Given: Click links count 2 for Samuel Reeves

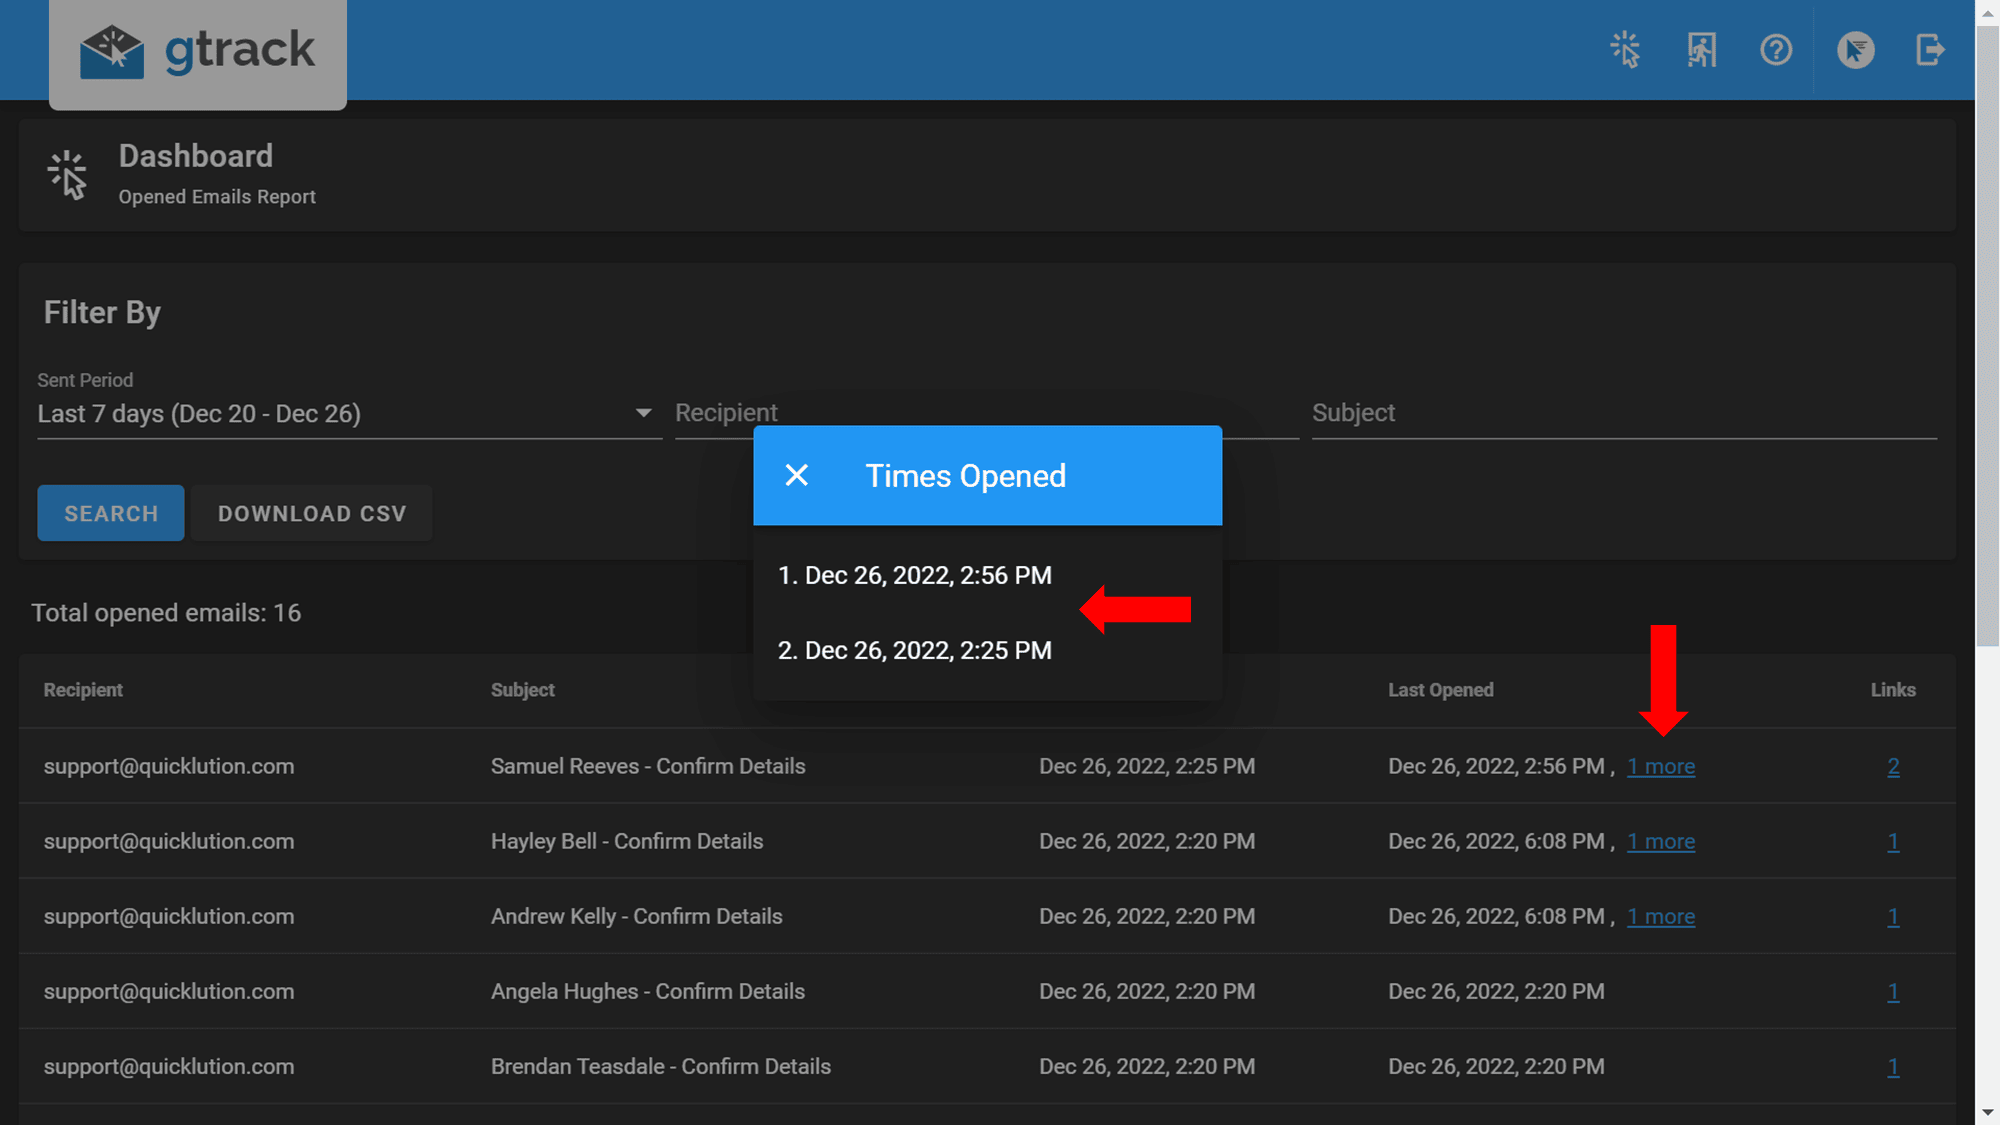Looking at the screenshot, I should (1893, 767).
